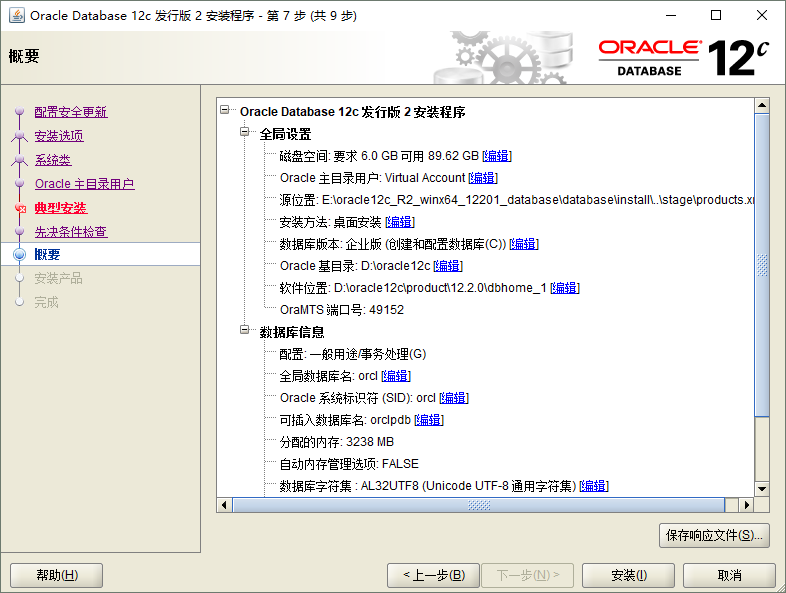Open the Oracle 主目录用户 step

pyautogui.click(x=85, y=184)
